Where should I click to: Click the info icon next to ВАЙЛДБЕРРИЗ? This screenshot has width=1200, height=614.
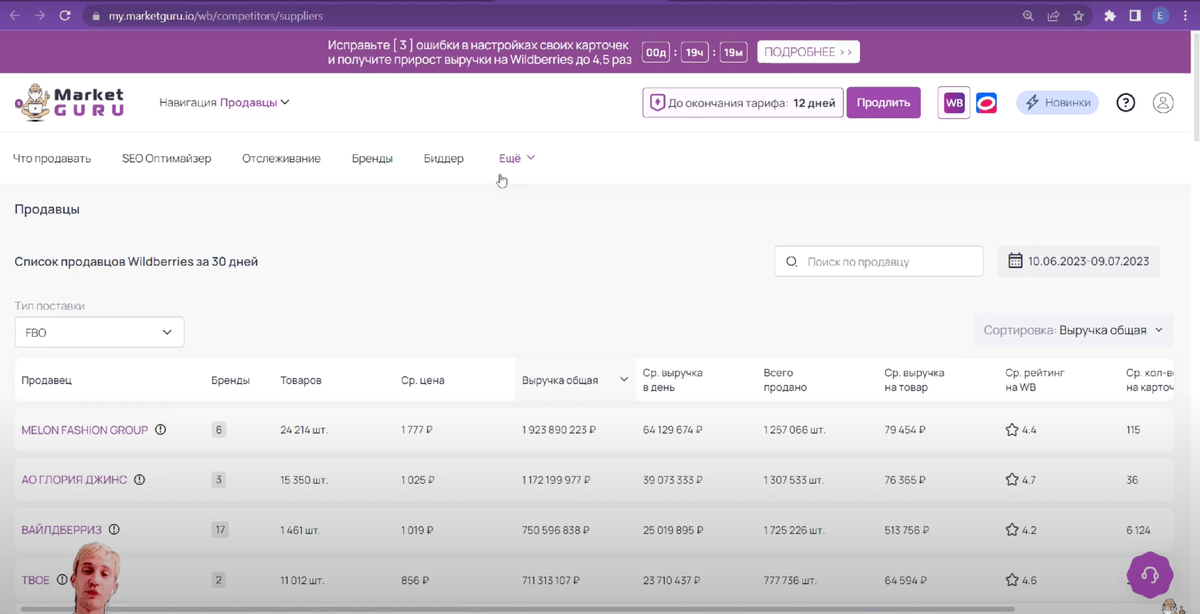[x=114, y=530]
